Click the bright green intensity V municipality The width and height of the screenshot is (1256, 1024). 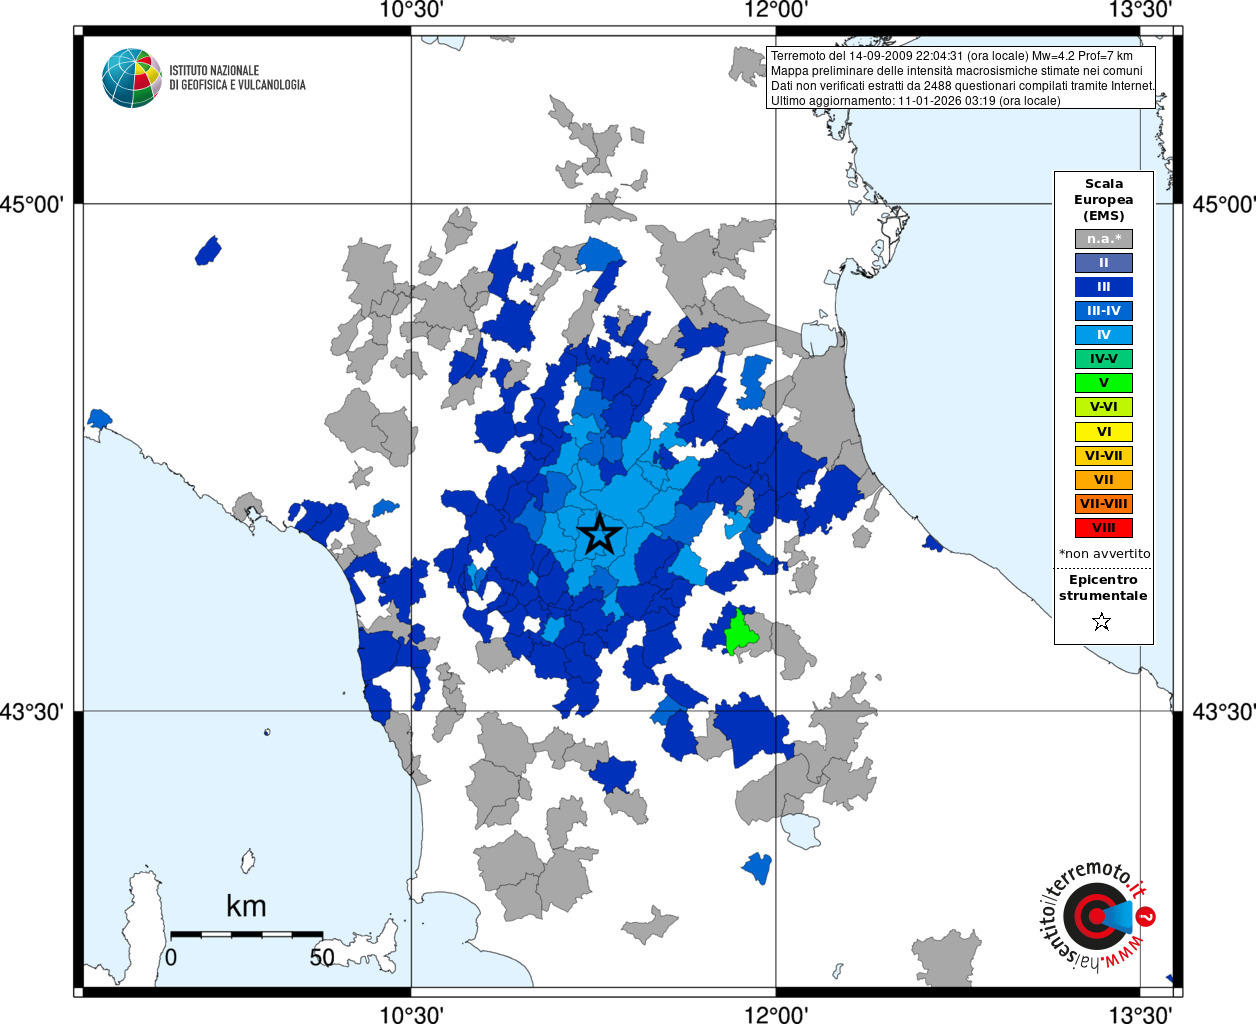pos(740,632)
